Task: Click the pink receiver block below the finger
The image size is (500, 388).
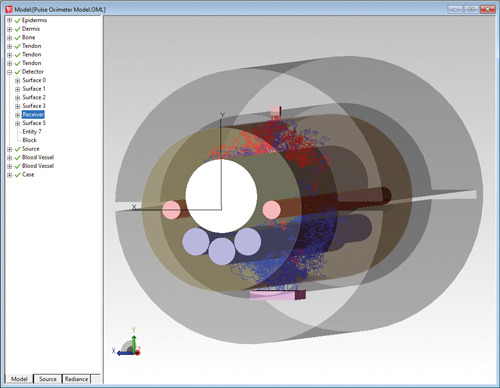Action: pyautogui.click(x=277, y=295)
